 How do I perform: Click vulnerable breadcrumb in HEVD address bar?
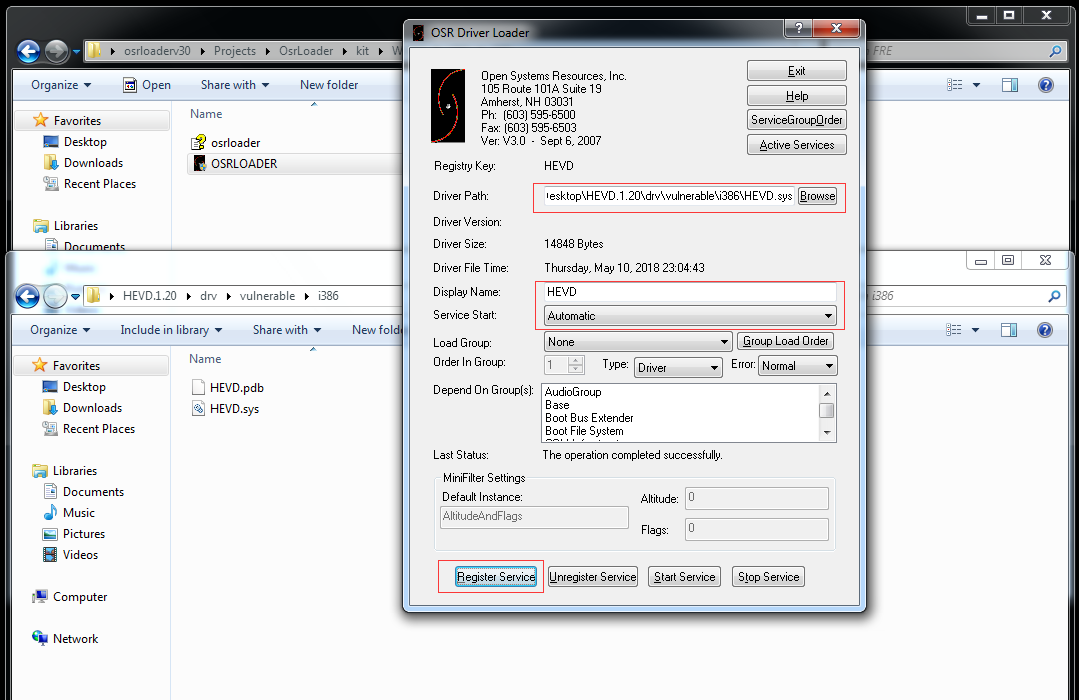point(267,296)
